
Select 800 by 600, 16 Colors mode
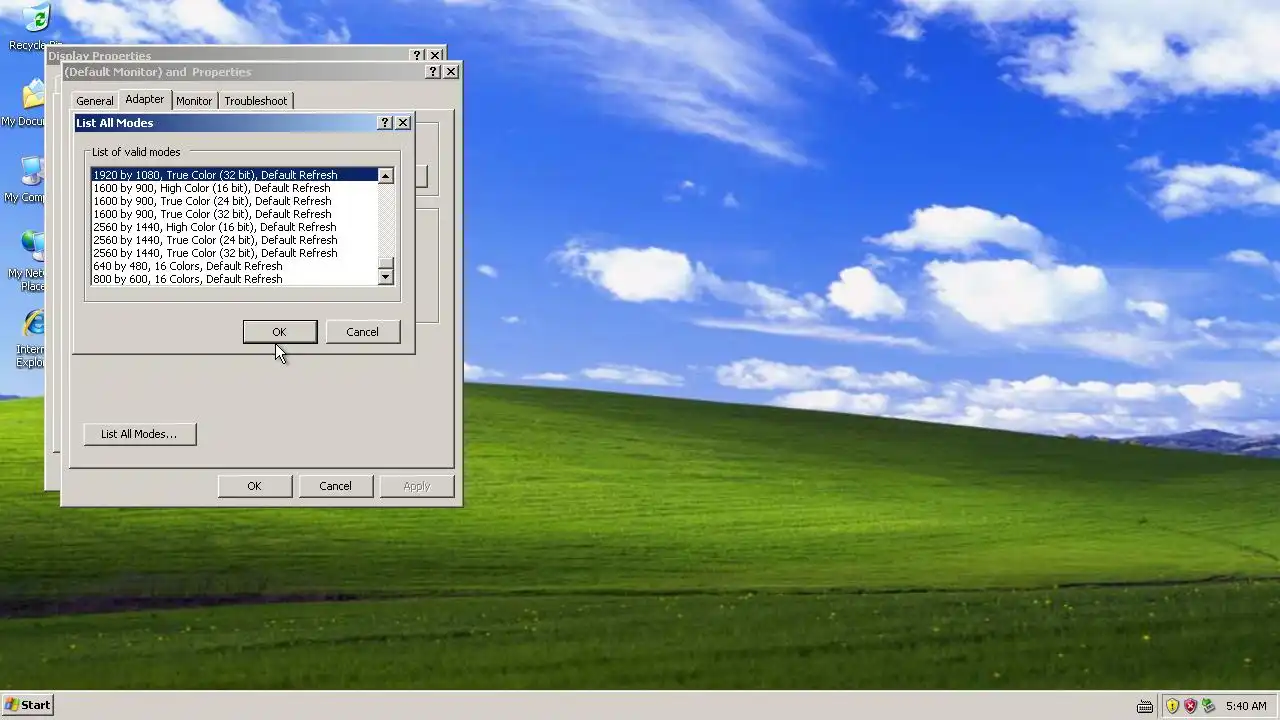point(234,279)
